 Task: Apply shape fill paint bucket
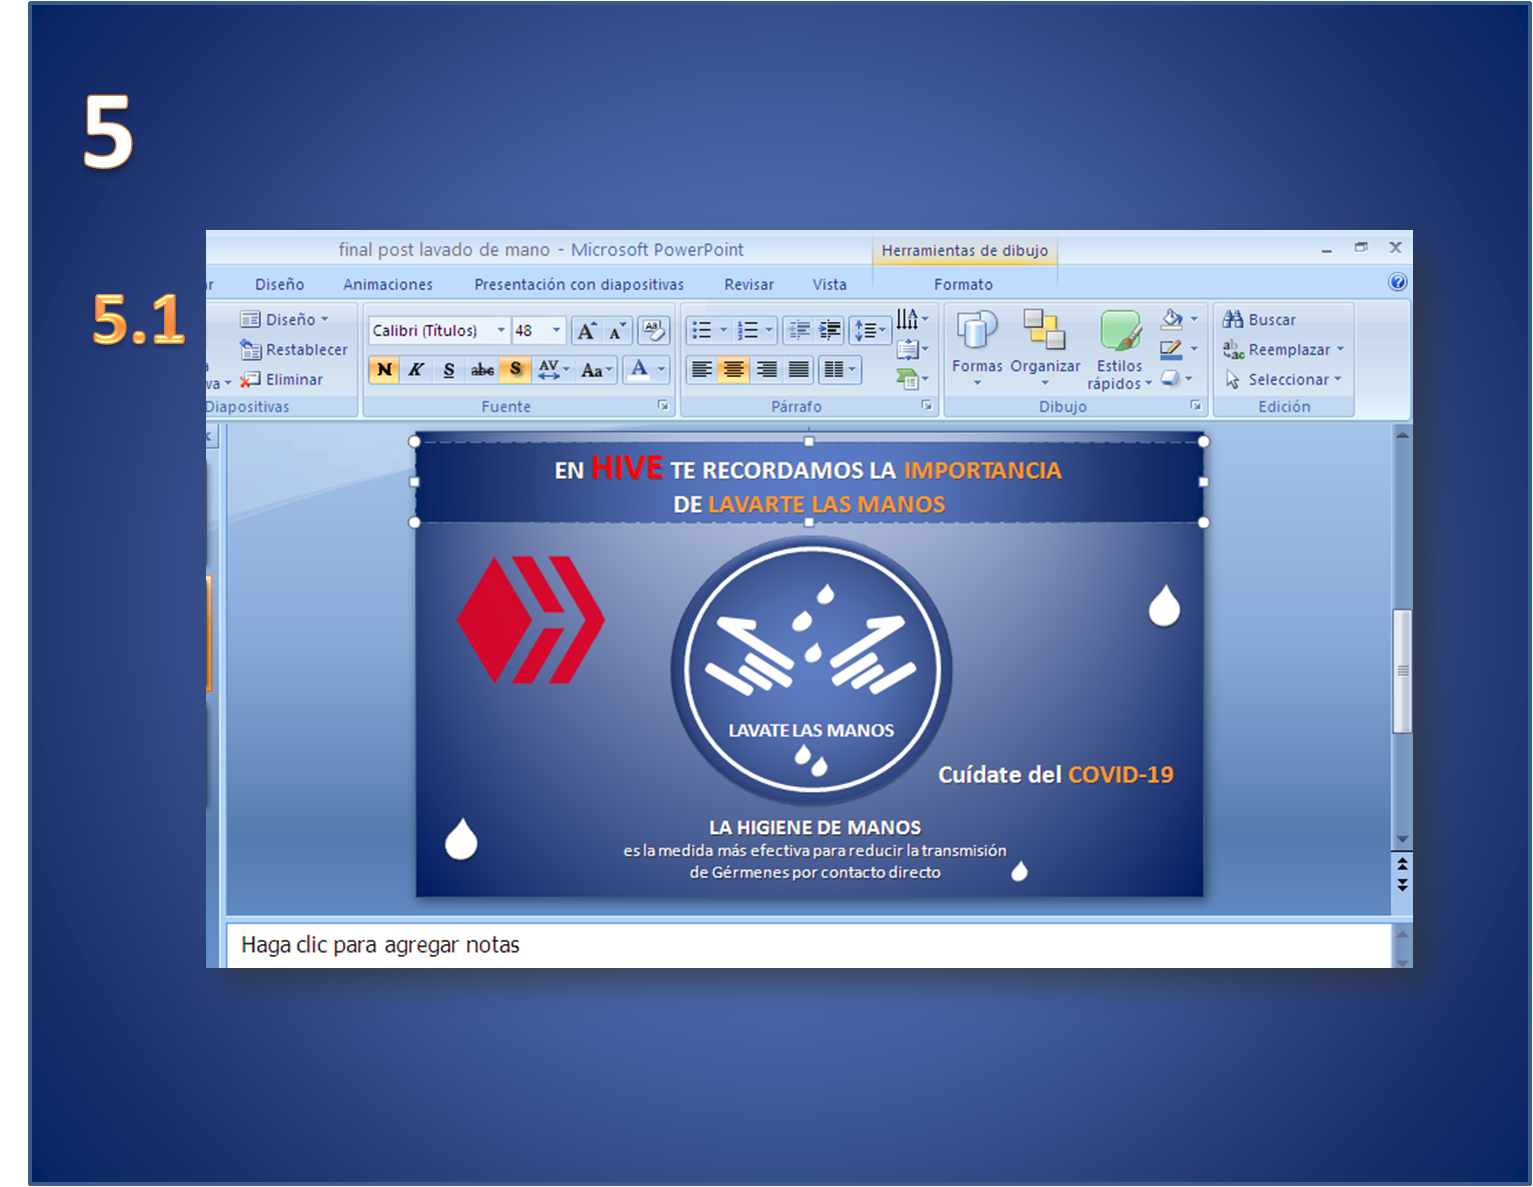coord(1172,319)
